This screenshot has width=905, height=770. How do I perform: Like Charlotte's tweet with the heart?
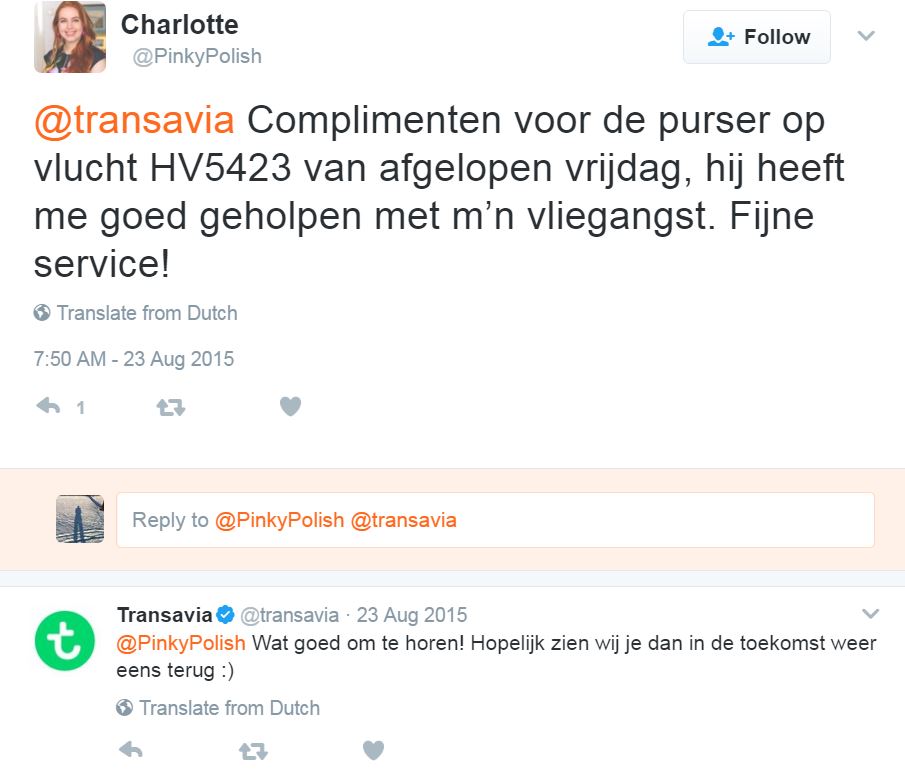tap(290, 406)
